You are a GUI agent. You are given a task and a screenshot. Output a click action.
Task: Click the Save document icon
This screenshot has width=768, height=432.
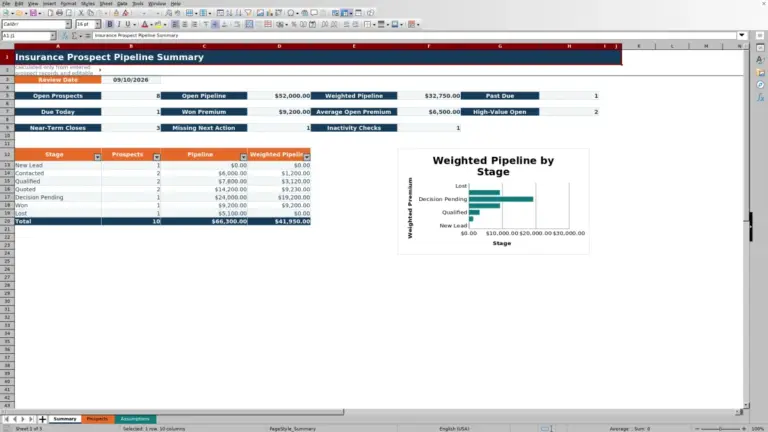click(x=33, y=13)
